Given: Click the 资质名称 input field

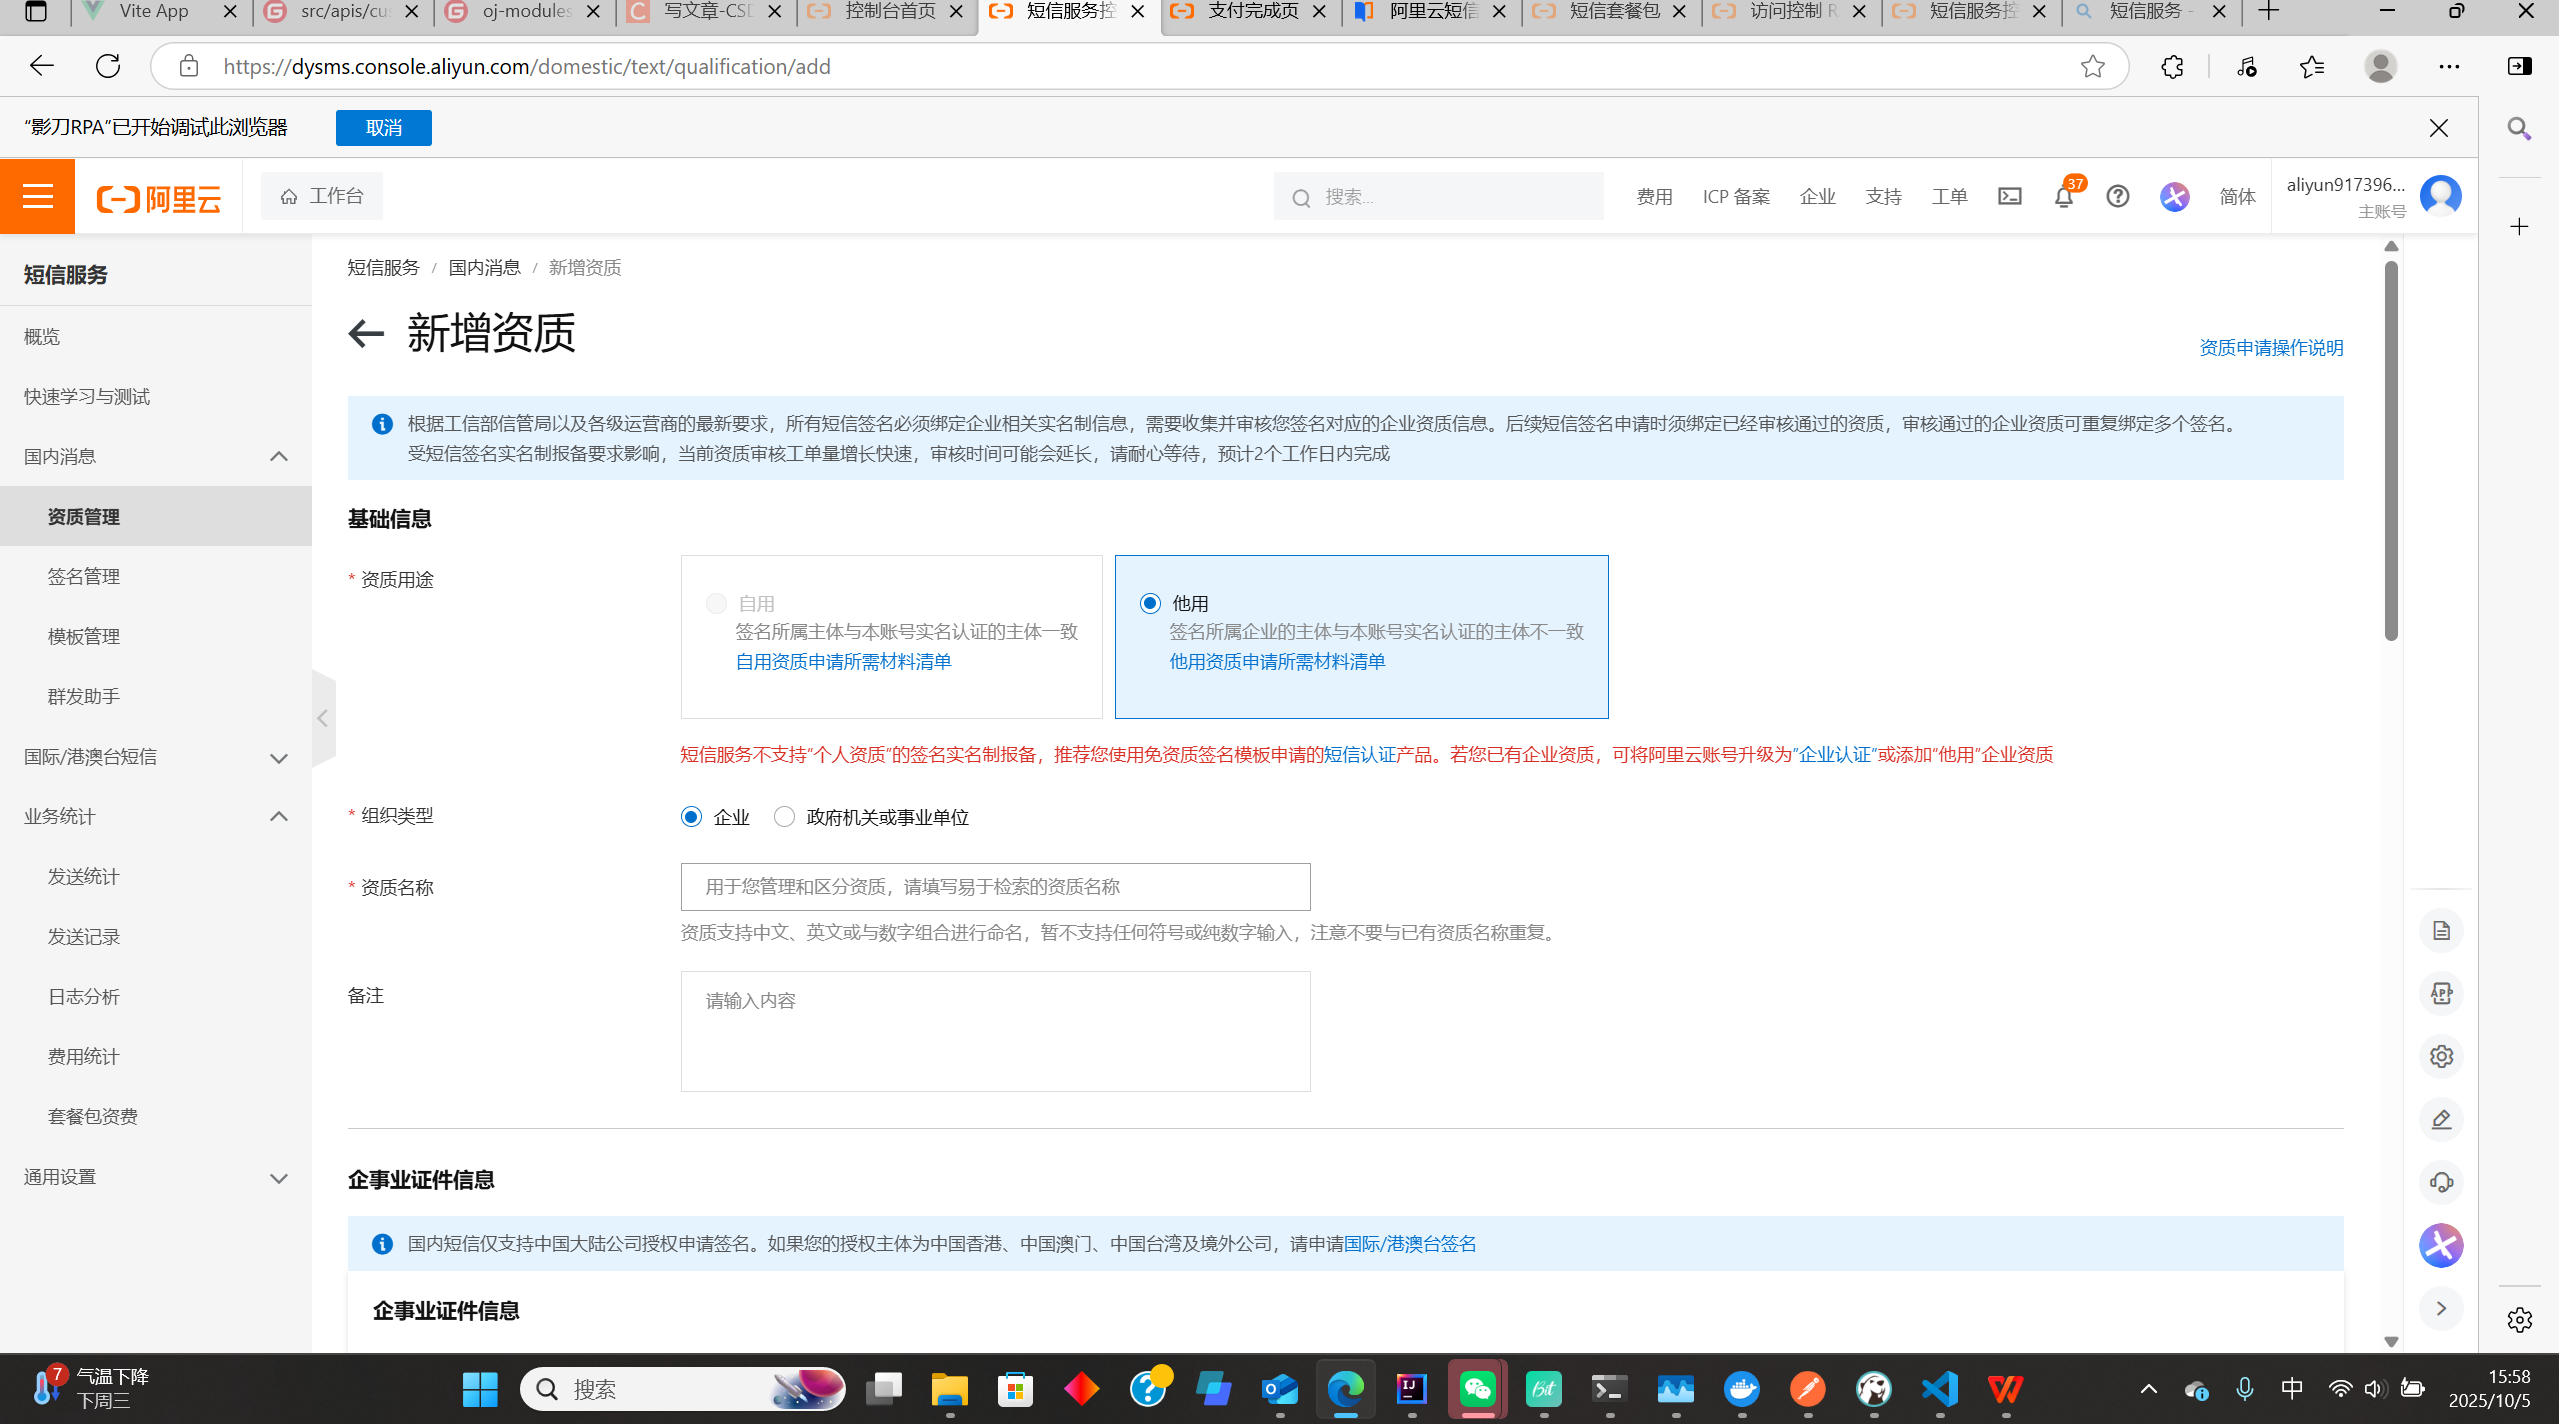Looking at the screenshot, I should pos(995,887).
